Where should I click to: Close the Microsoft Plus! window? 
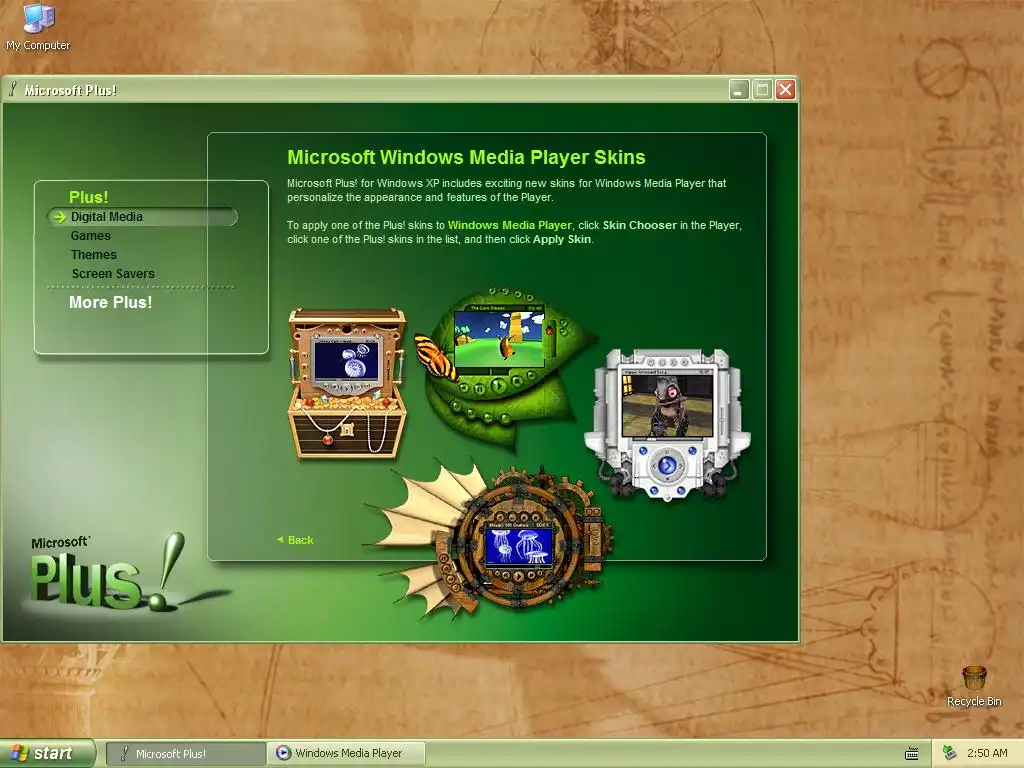[786, 89]
